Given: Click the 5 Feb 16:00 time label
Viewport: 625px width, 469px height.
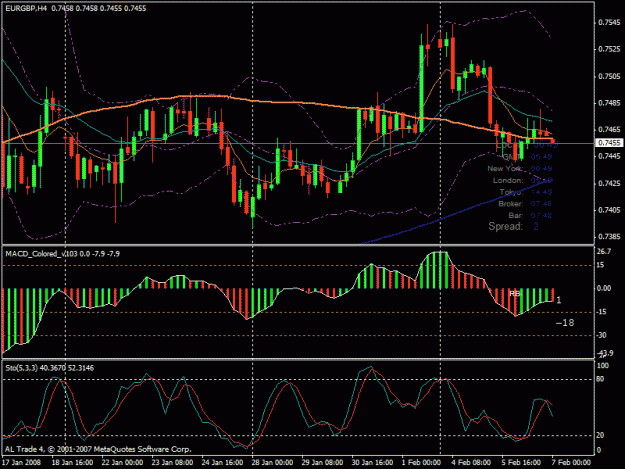Looking at the screenshot, I should point(521,463).
